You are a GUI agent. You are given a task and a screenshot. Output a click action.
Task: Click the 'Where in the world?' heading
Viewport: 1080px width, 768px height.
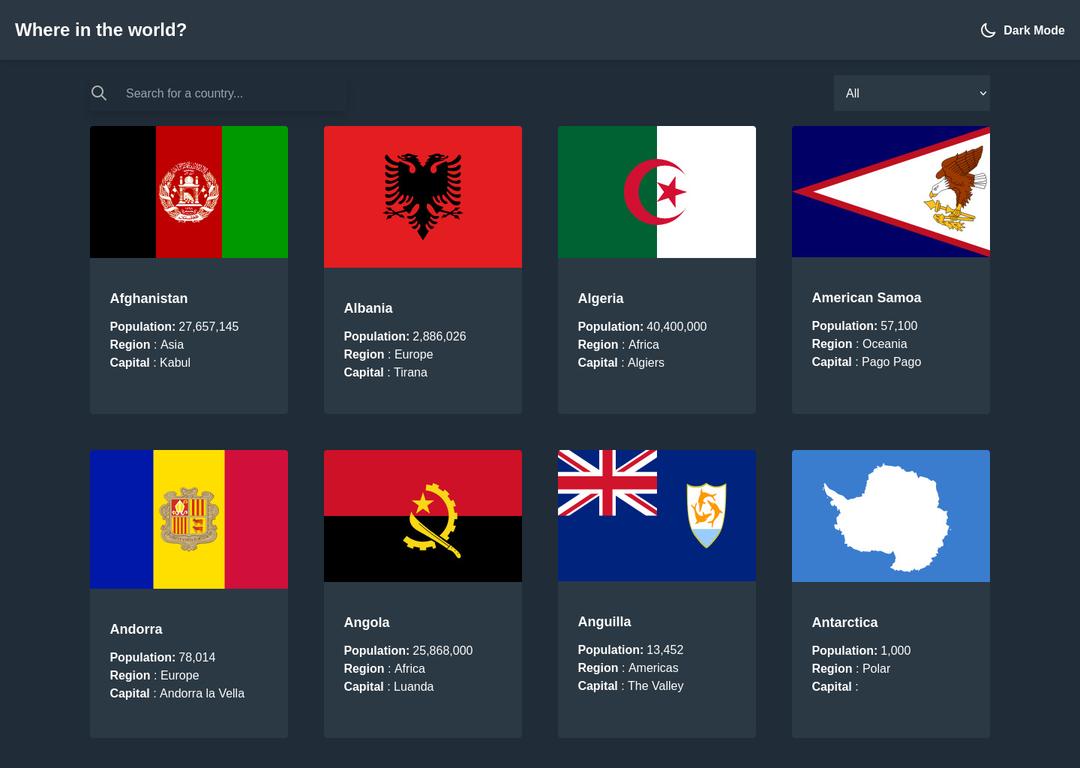click(101, 30)
